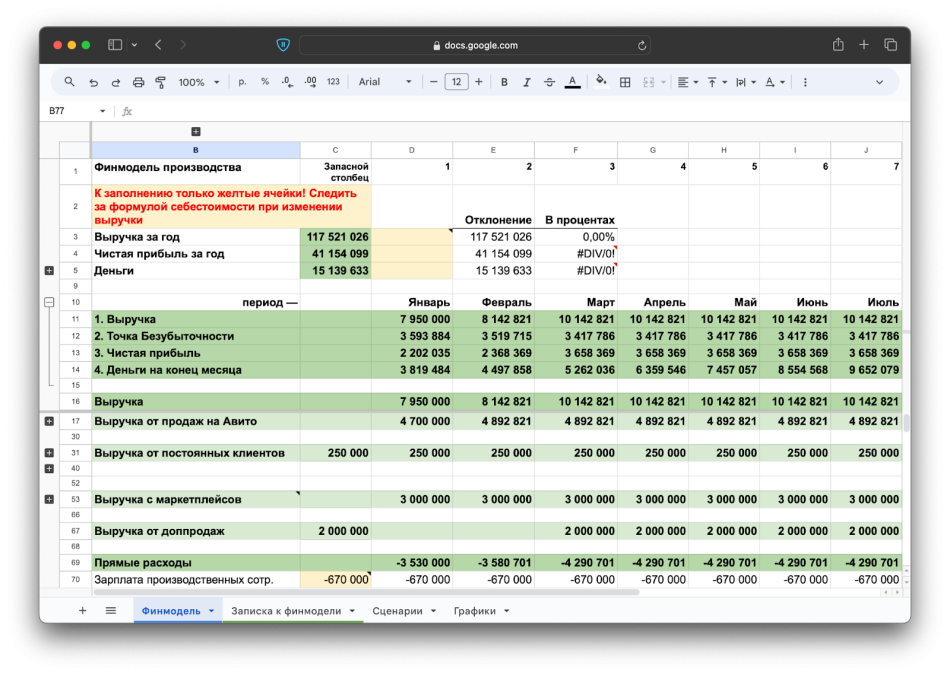Collapse the row group beside row 10
The width and height of the screenshot is (950, 675).
pos(49,302)
